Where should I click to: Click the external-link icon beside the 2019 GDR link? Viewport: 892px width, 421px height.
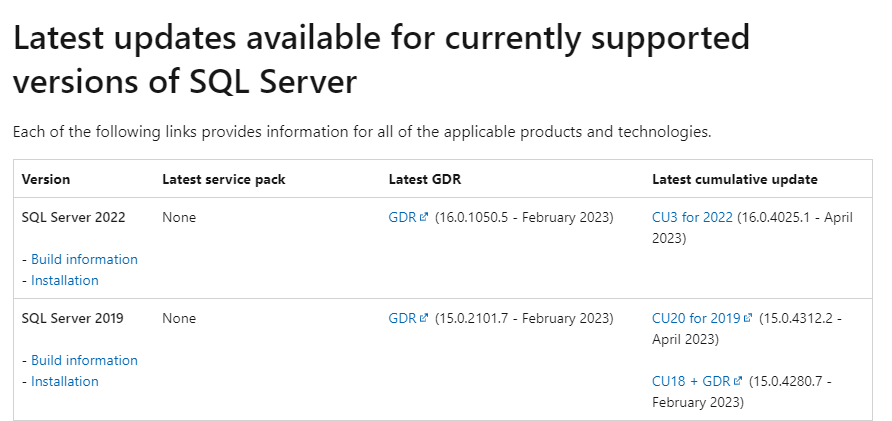click(424, 318)
